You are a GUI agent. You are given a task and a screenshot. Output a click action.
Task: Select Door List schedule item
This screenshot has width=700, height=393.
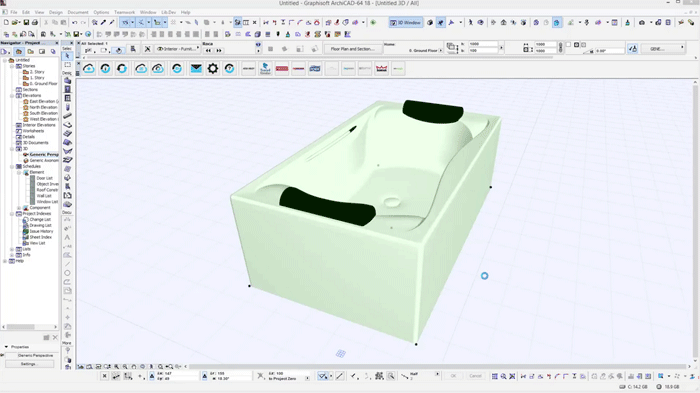coord(44,178)
